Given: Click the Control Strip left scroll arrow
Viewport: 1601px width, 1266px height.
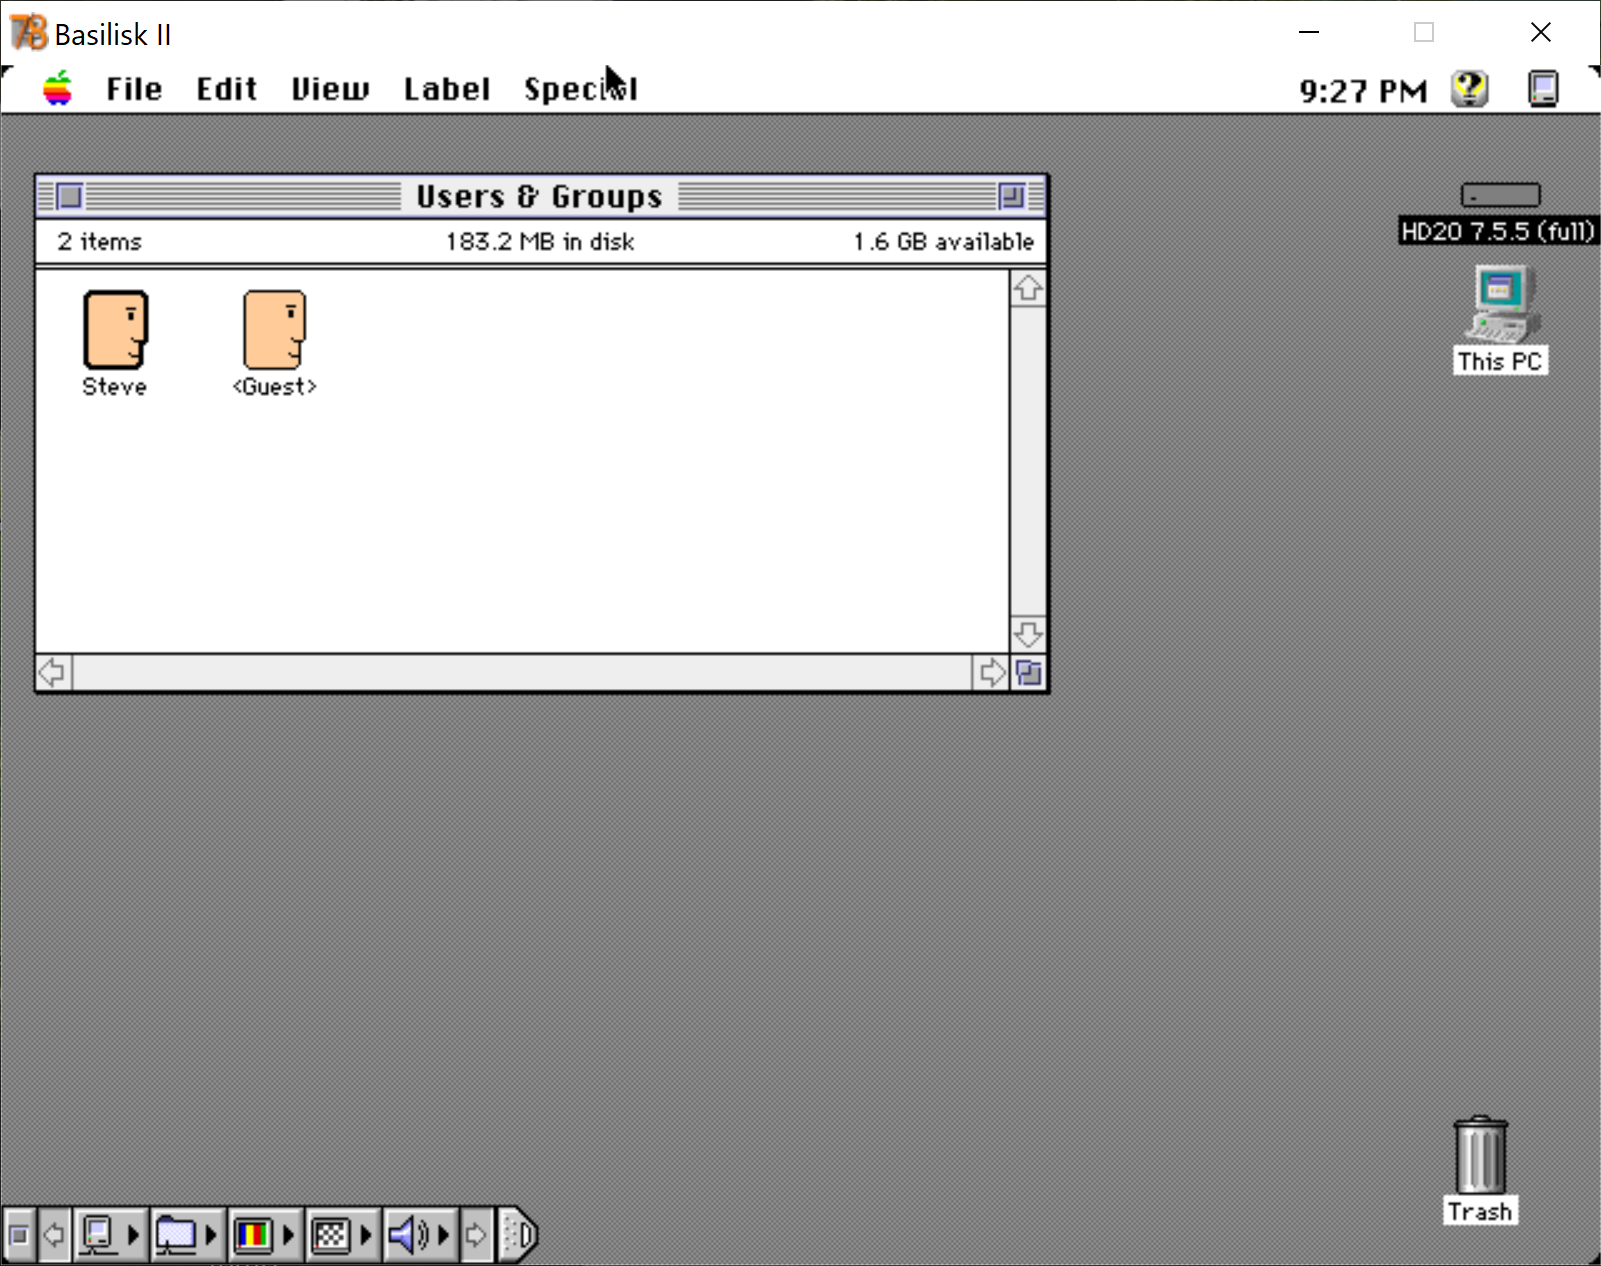Looking at the screenshot, I should [x=54, y=1235].
